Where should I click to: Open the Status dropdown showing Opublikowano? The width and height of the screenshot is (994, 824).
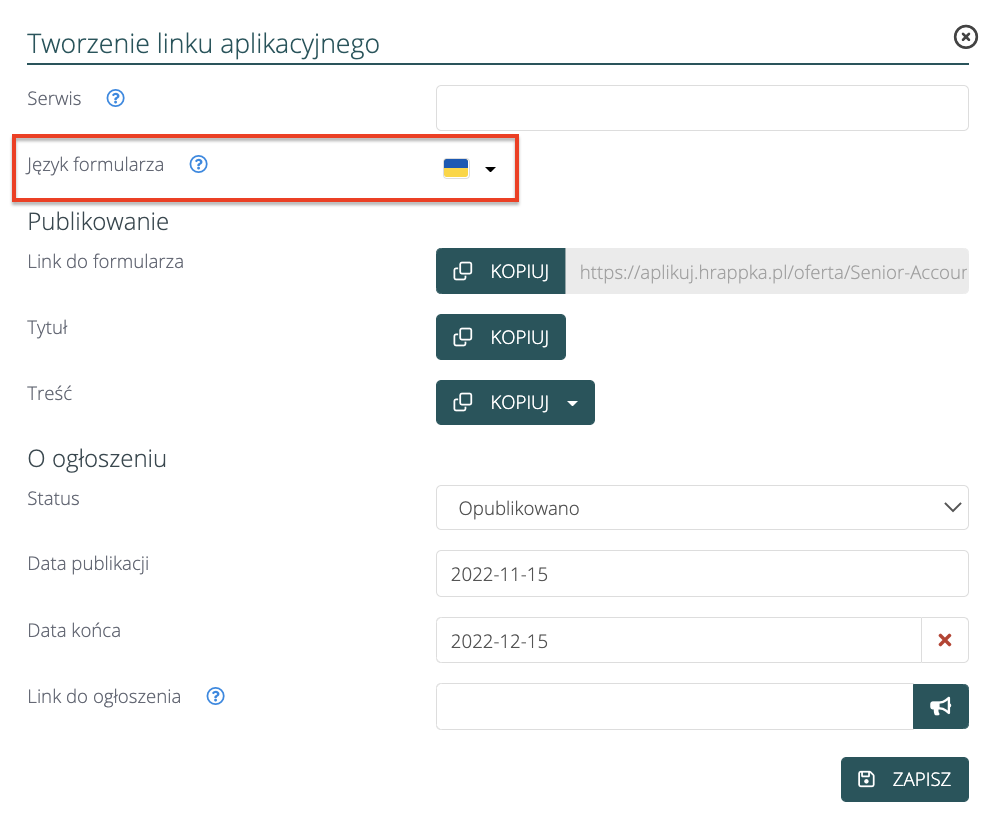click(x=702, y=508)
